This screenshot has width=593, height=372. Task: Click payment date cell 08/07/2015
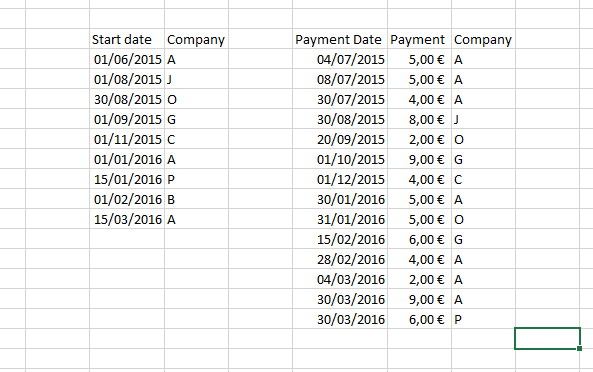340,79
